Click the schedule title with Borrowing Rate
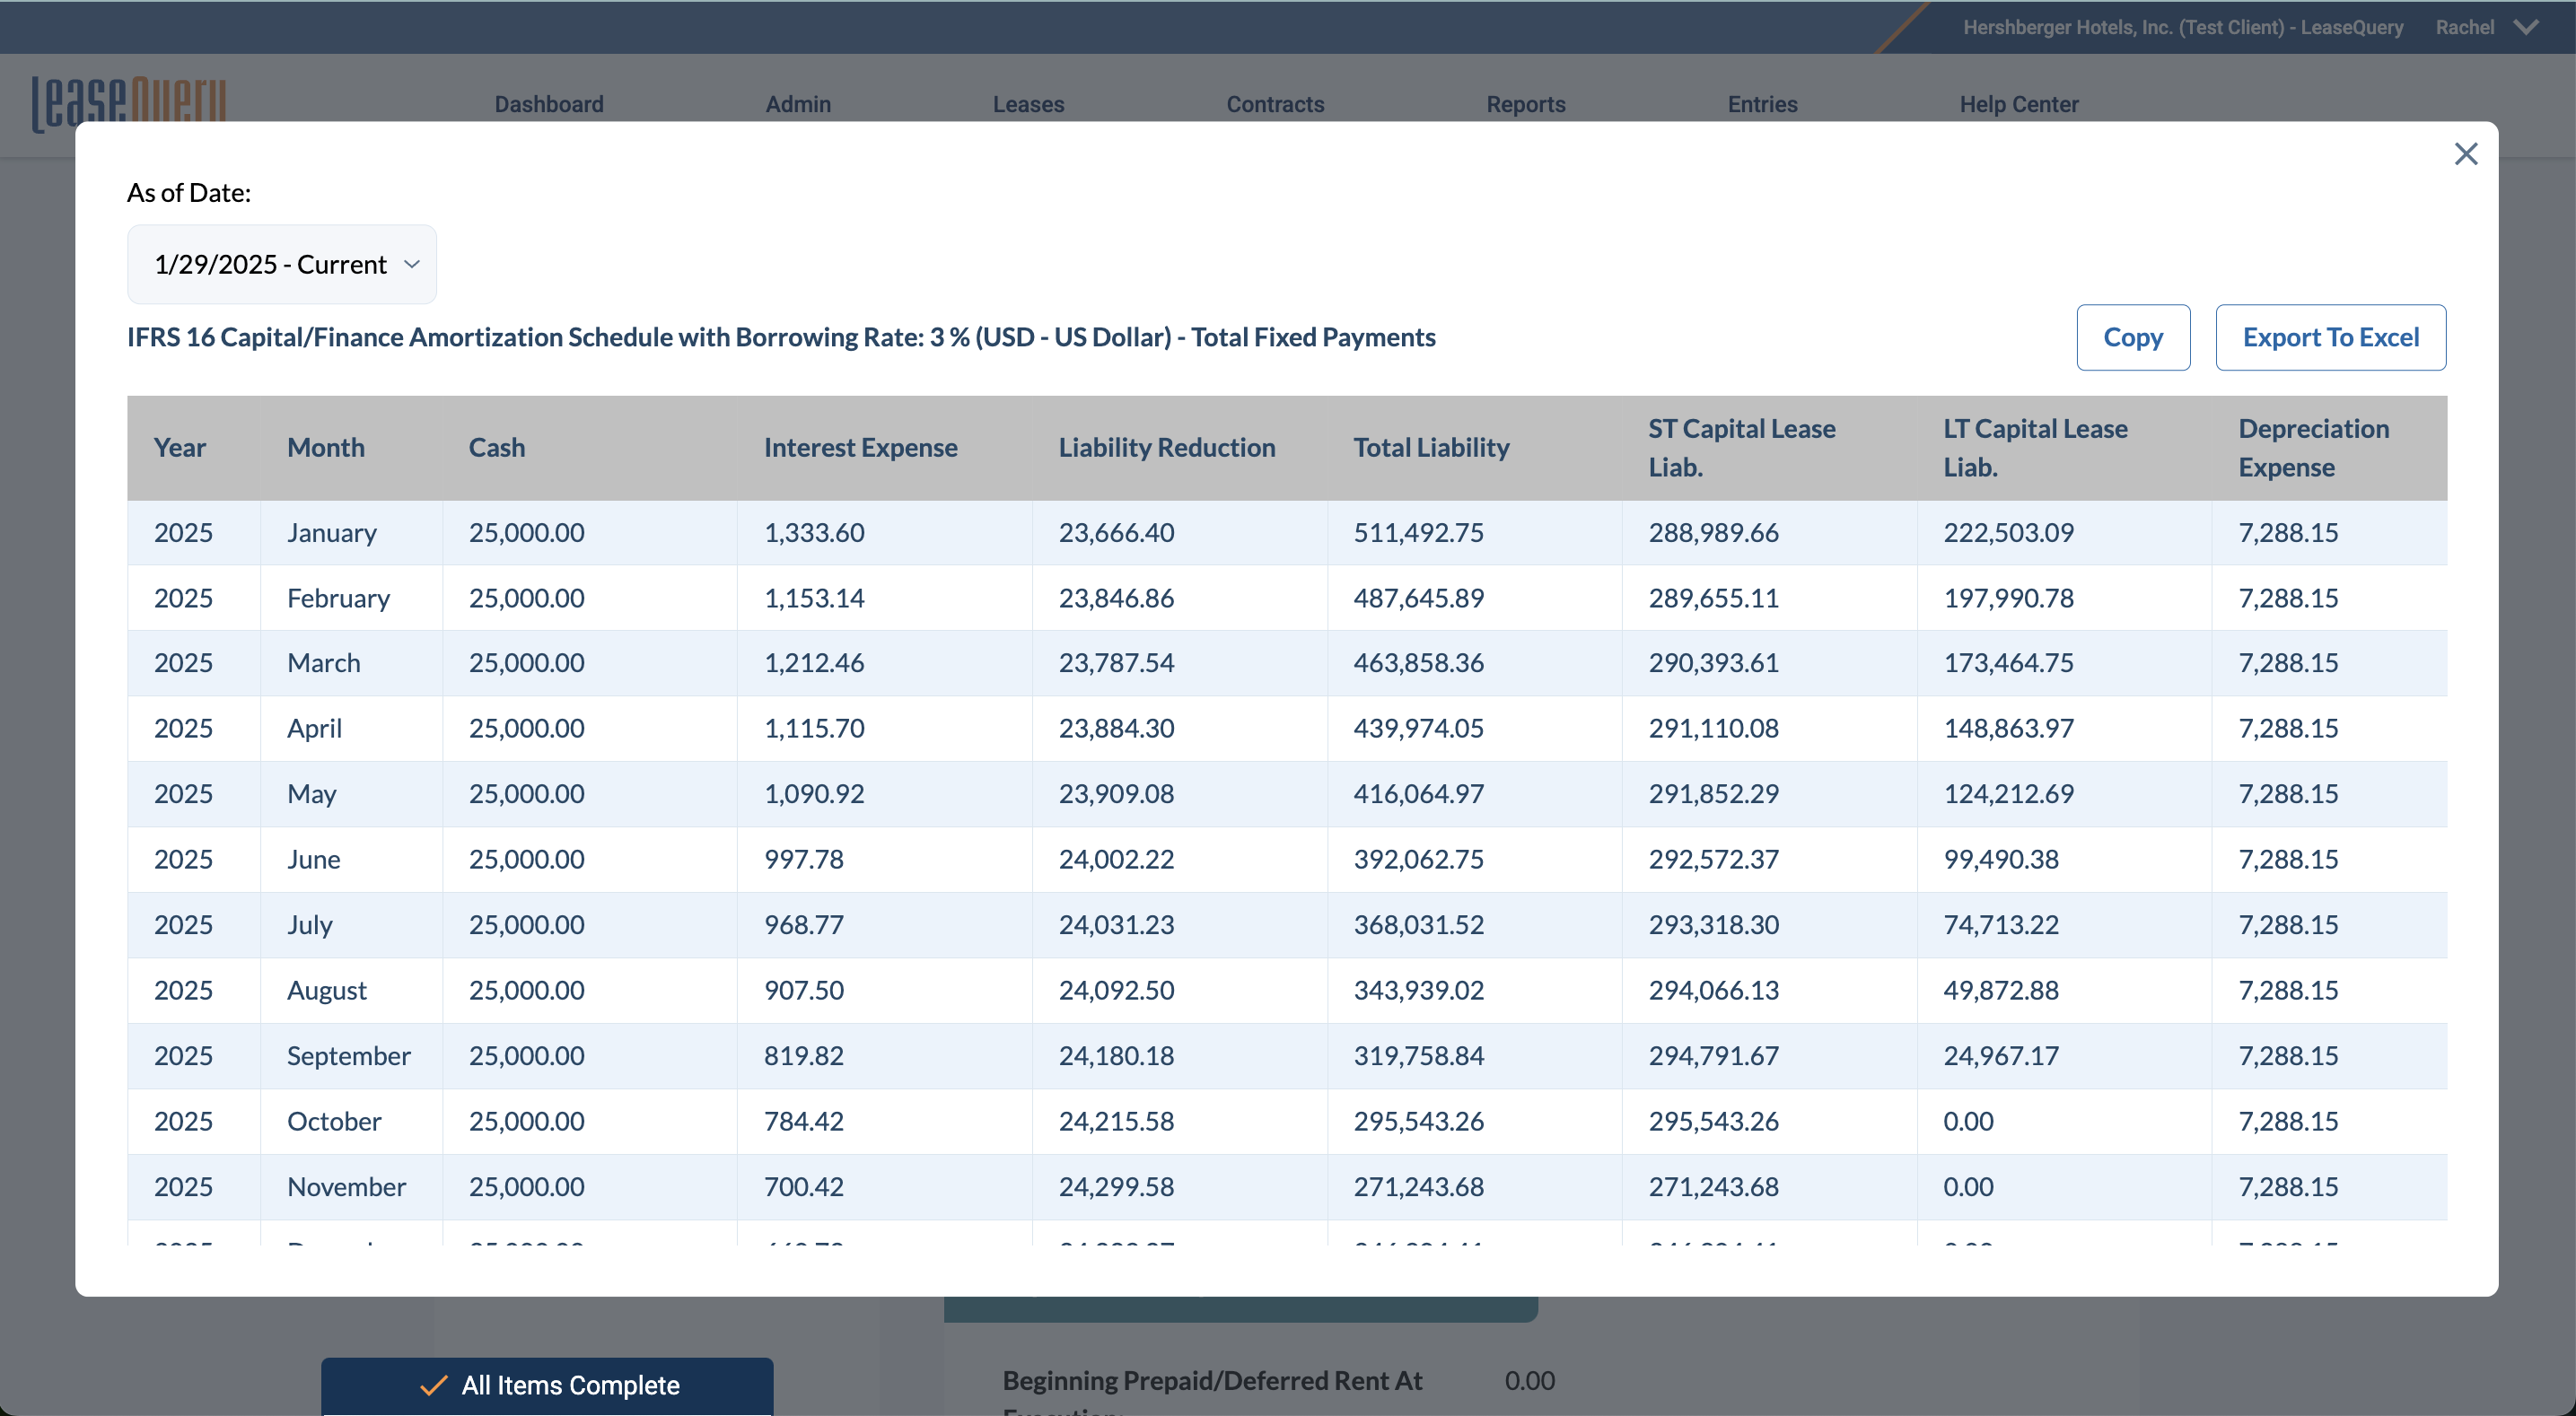 780,337
